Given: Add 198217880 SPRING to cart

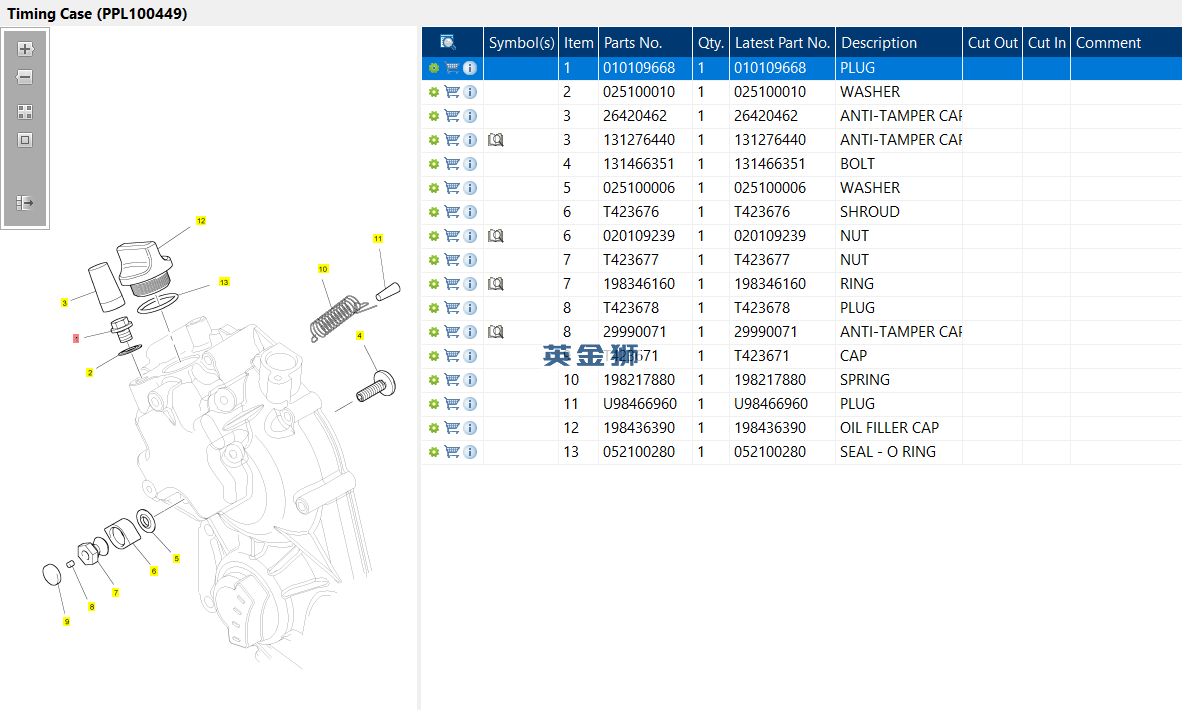Looking at the screenshot, I should (x=452, y=380).
